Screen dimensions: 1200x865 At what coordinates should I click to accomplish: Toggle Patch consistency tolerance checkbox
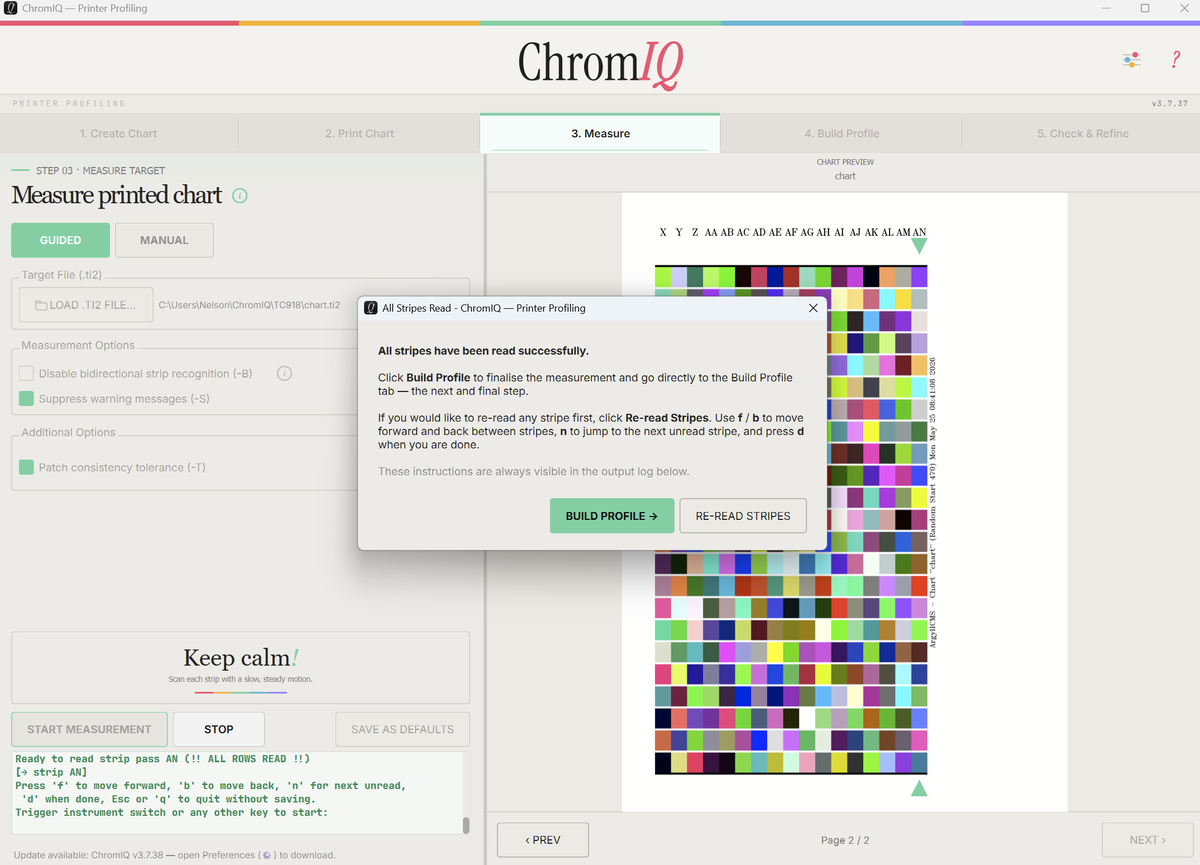click(x=27, y=467)
